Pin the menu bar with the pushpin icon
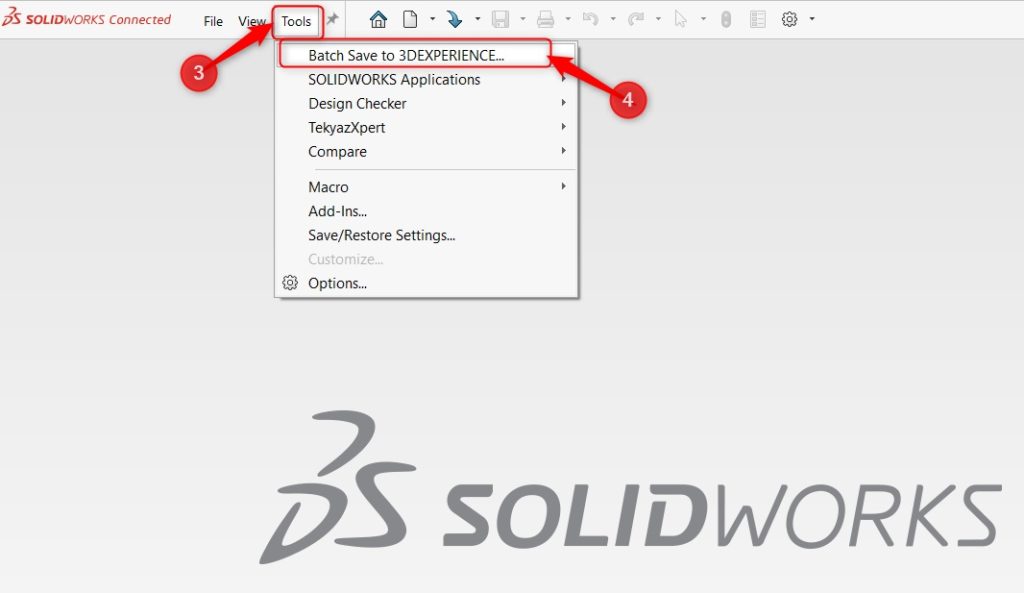This screenshot has height=593, width=1024. point(332,19)
